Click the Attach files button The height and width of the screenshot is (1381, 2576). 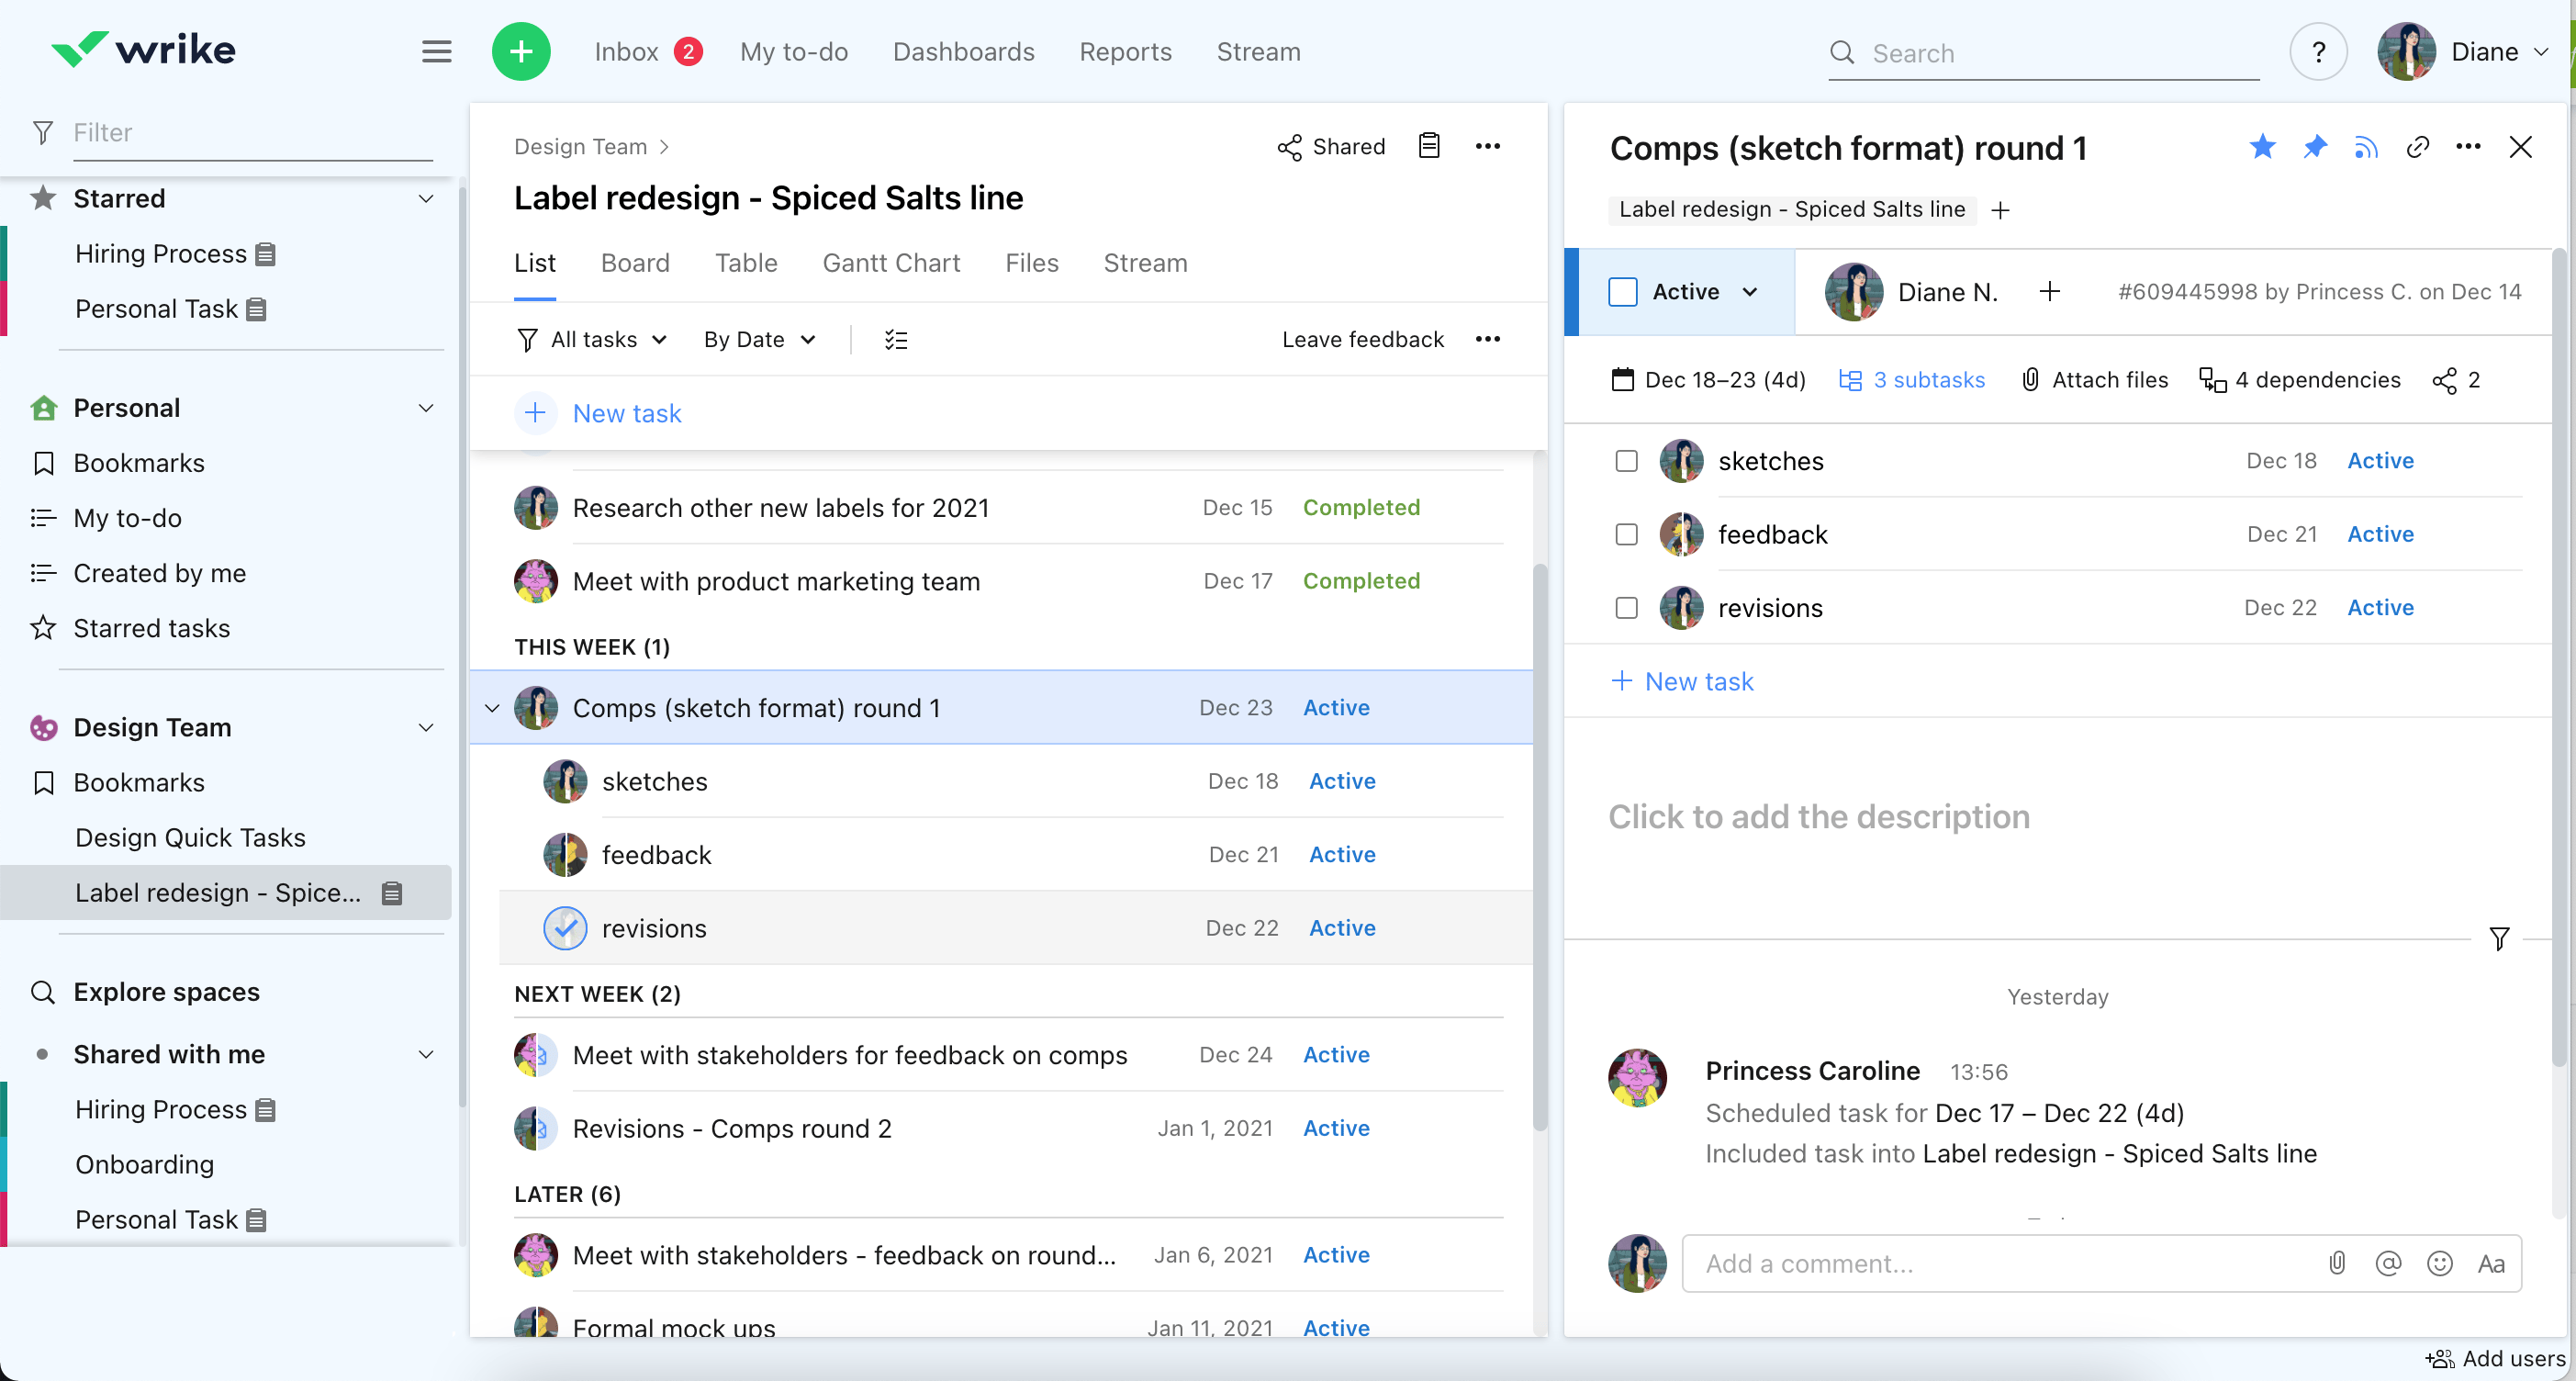[2094, 380]
